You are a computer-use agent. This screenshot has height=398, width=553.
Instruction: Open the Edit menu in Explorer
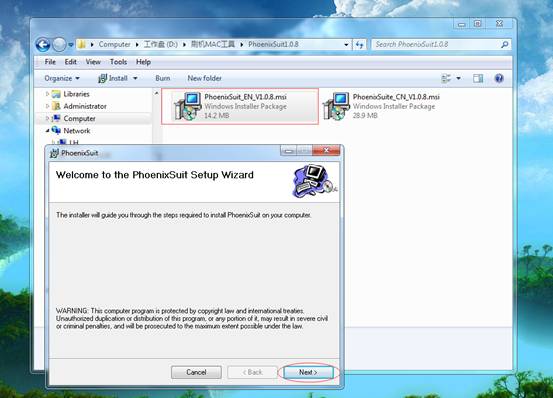71,62
